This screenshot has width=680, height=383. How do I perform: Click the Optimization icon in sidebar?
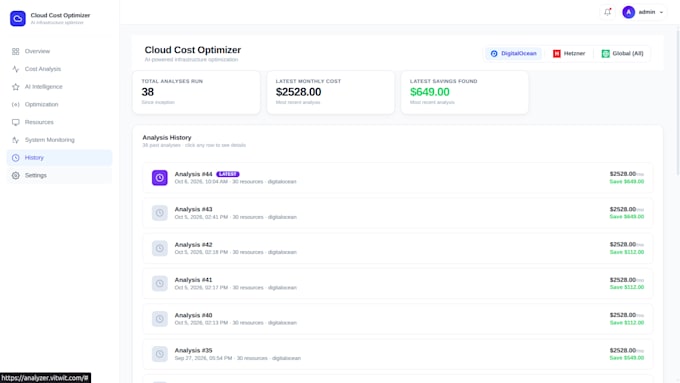(x=16, y=105)
